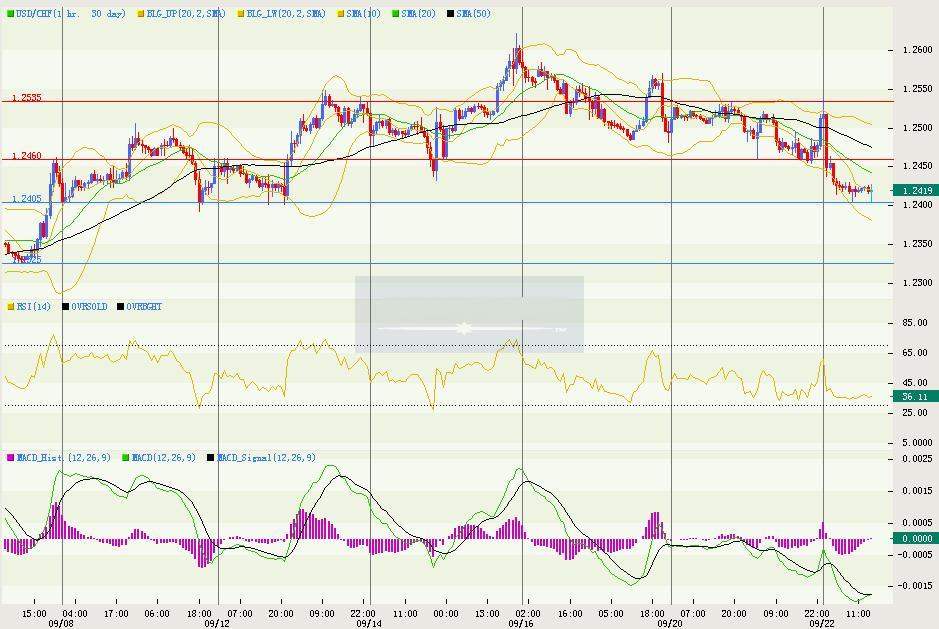Click the 1.2350 price axis label
The image size is (939, 629).
coord(917,244)
